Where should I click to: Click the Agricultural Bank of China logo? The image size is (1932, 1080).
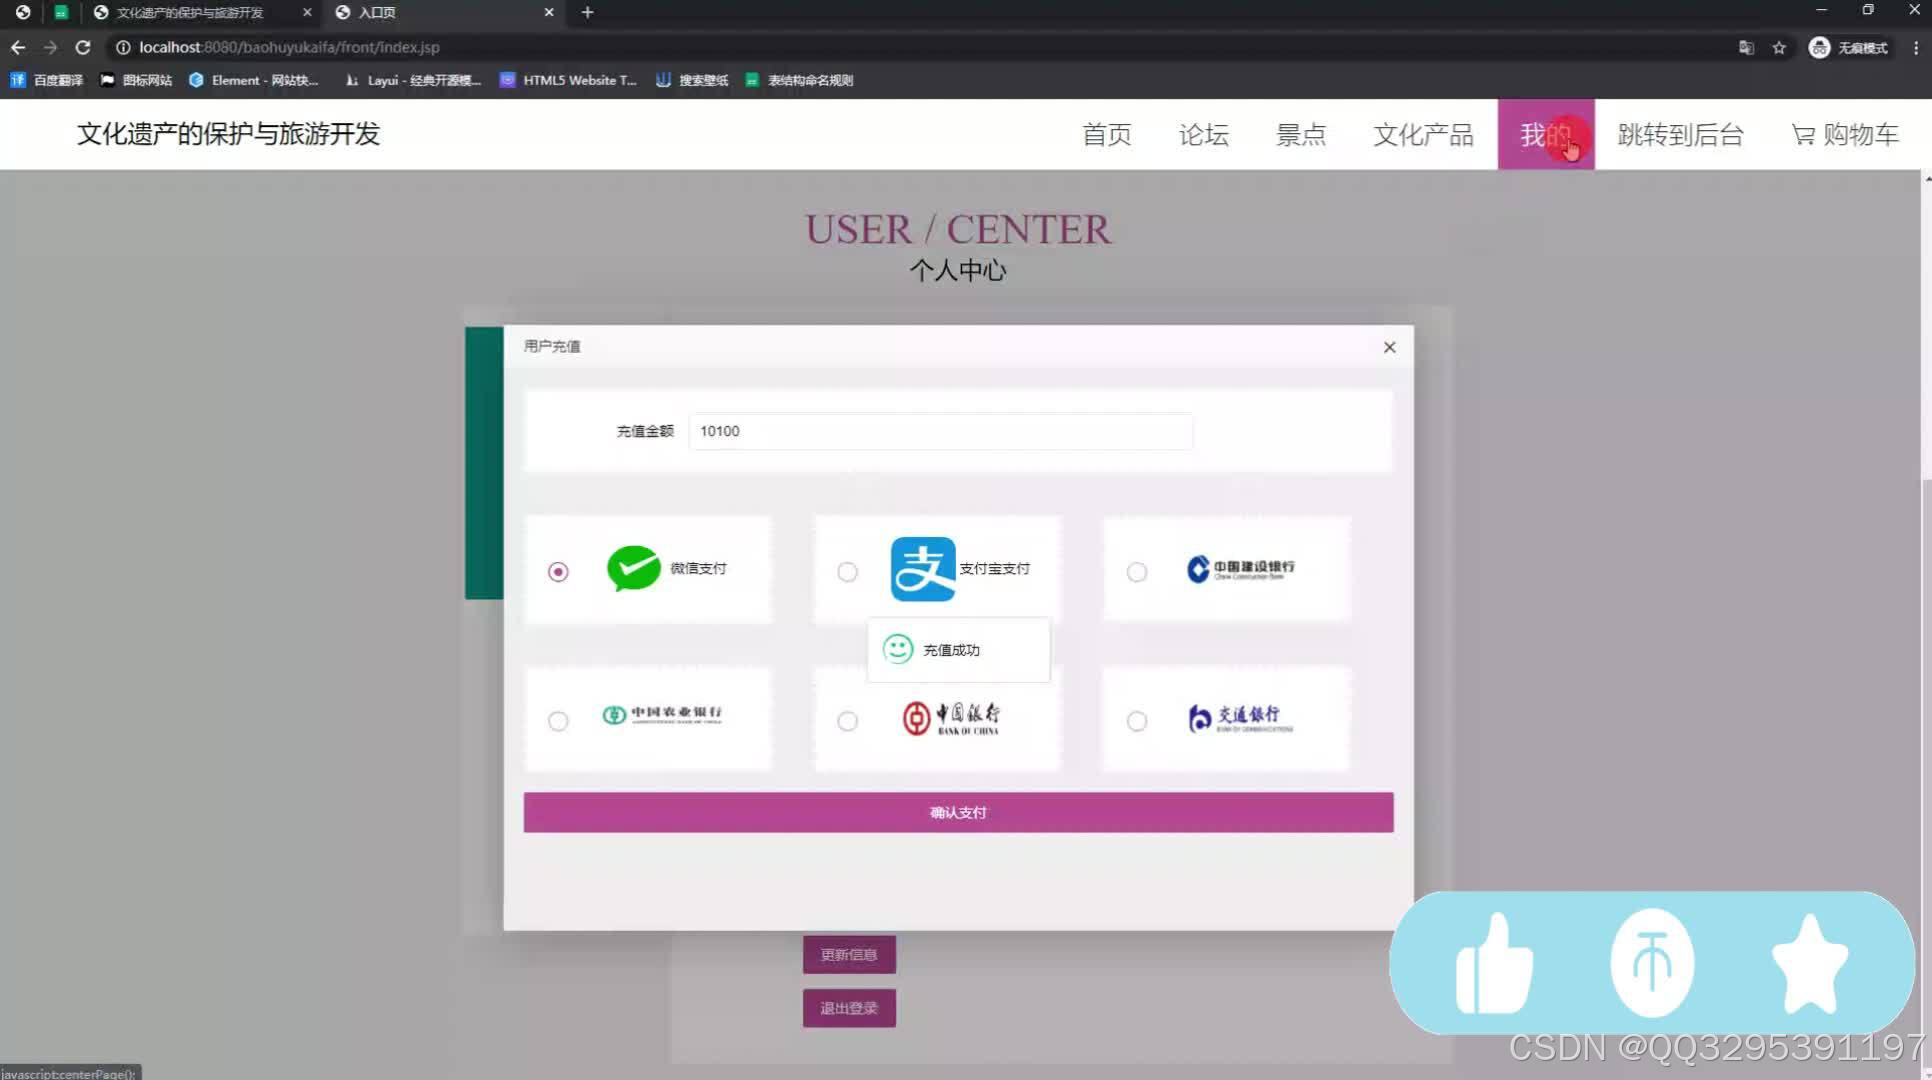(662, 714)
